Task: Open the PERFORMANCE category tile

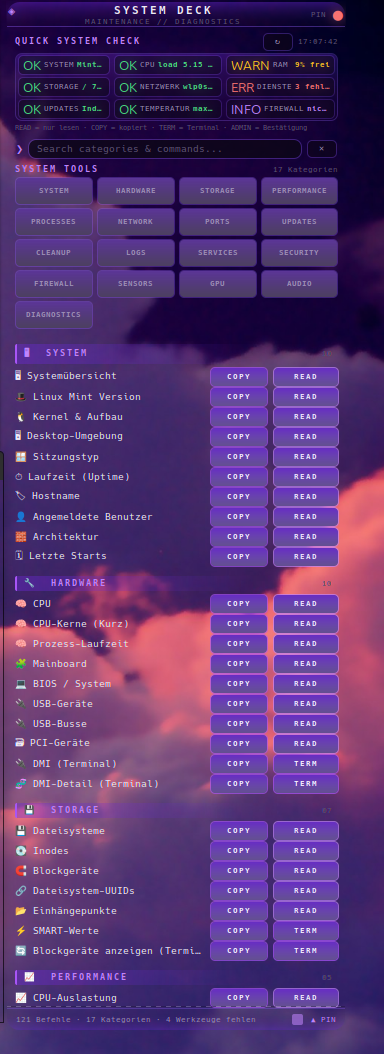Action: point(299,191)
